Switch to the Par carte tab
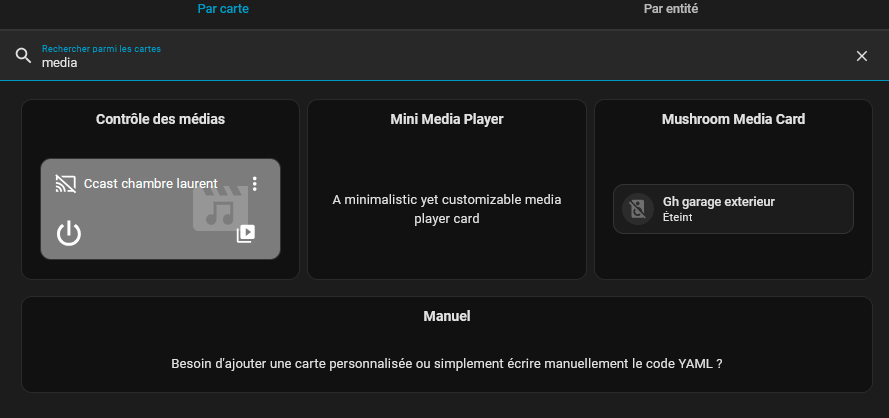The height and width of the screenshot is (418, 889). click(x=222, y=9)
